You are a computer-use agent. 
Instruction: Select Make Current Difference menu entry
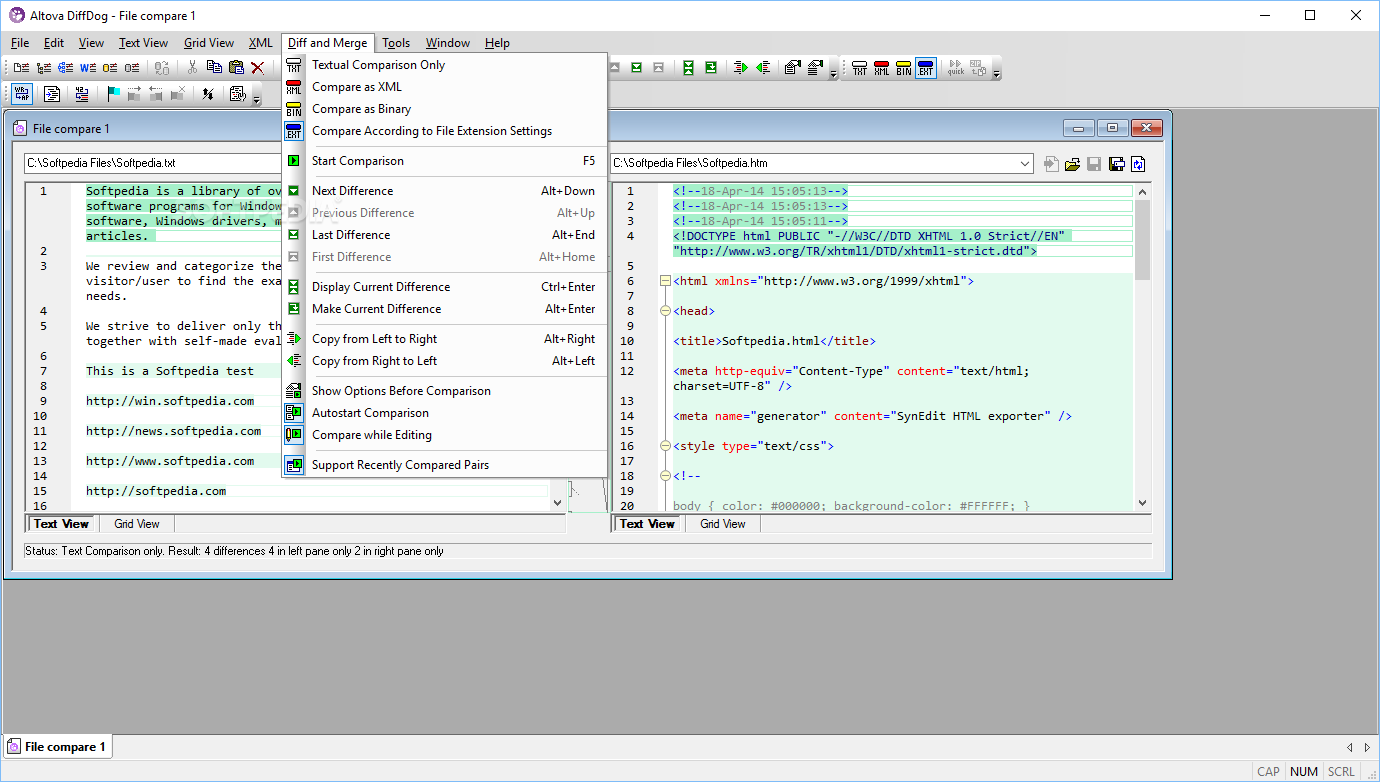tap(445, 309)
